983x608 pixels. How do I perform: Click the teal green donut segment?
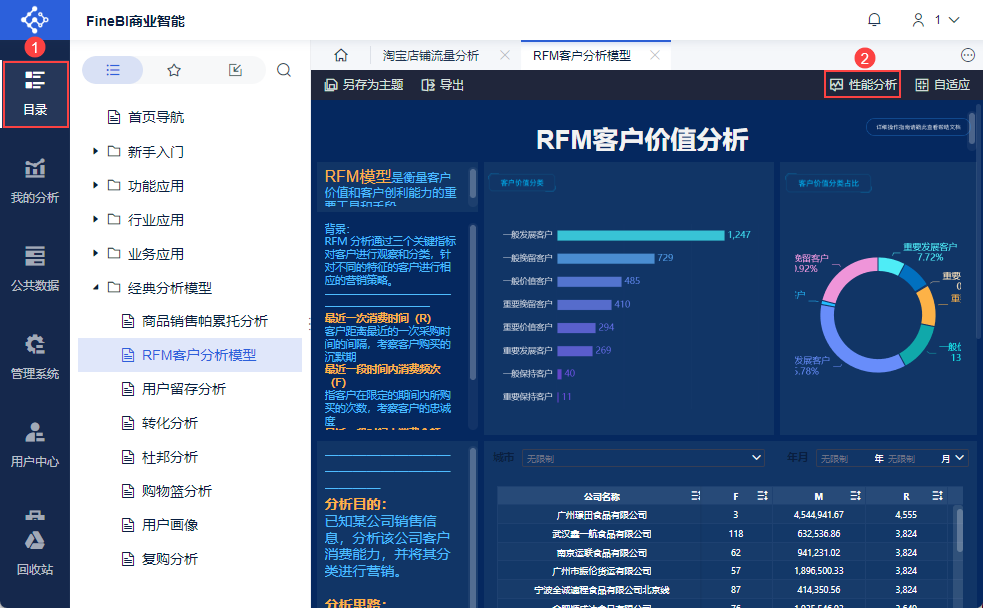[916, 344]
